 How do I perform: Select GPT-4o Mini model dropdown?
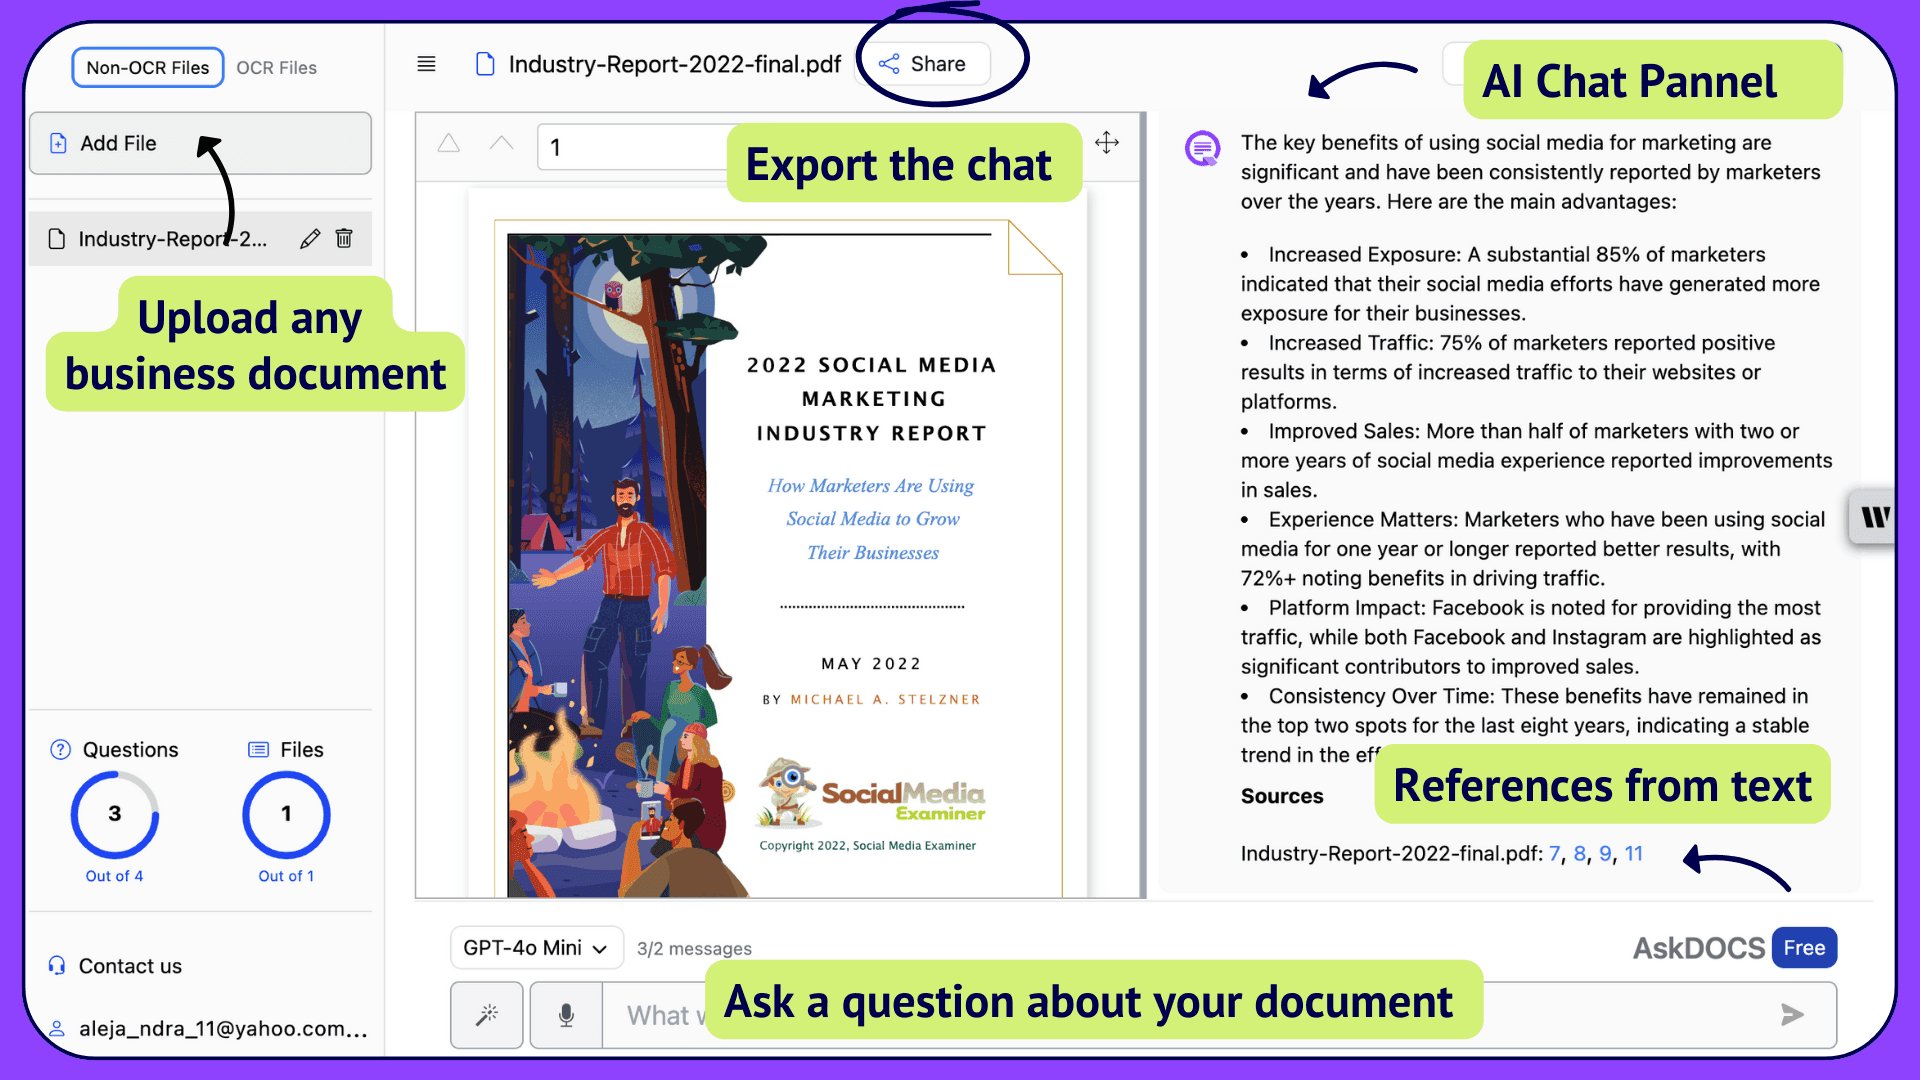coord(531,947)
